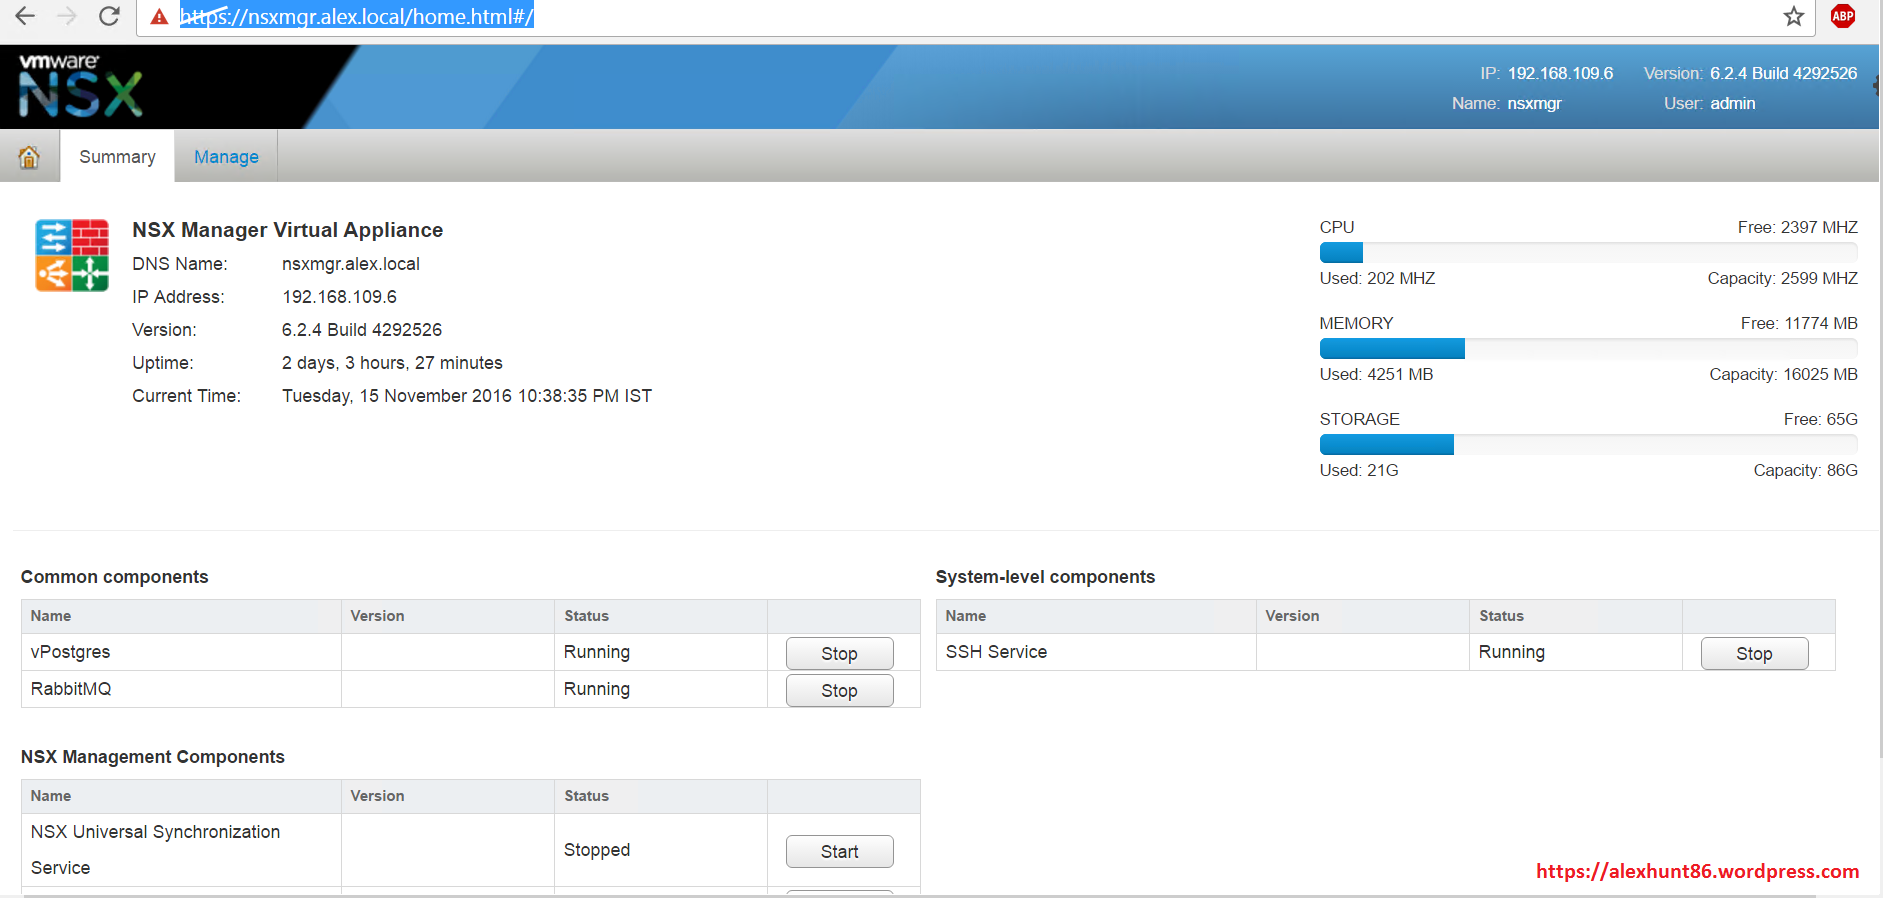1883x898 pixels.
Task: Click the Uptime value text
Action: 392,363
